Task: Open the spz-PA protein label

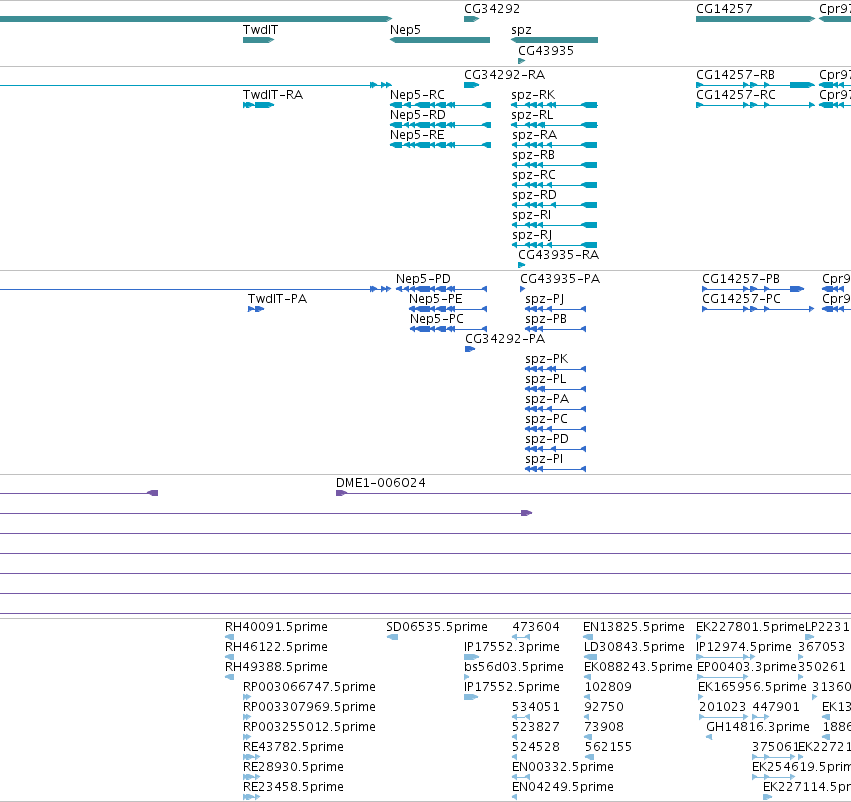Action: [547, 399]
